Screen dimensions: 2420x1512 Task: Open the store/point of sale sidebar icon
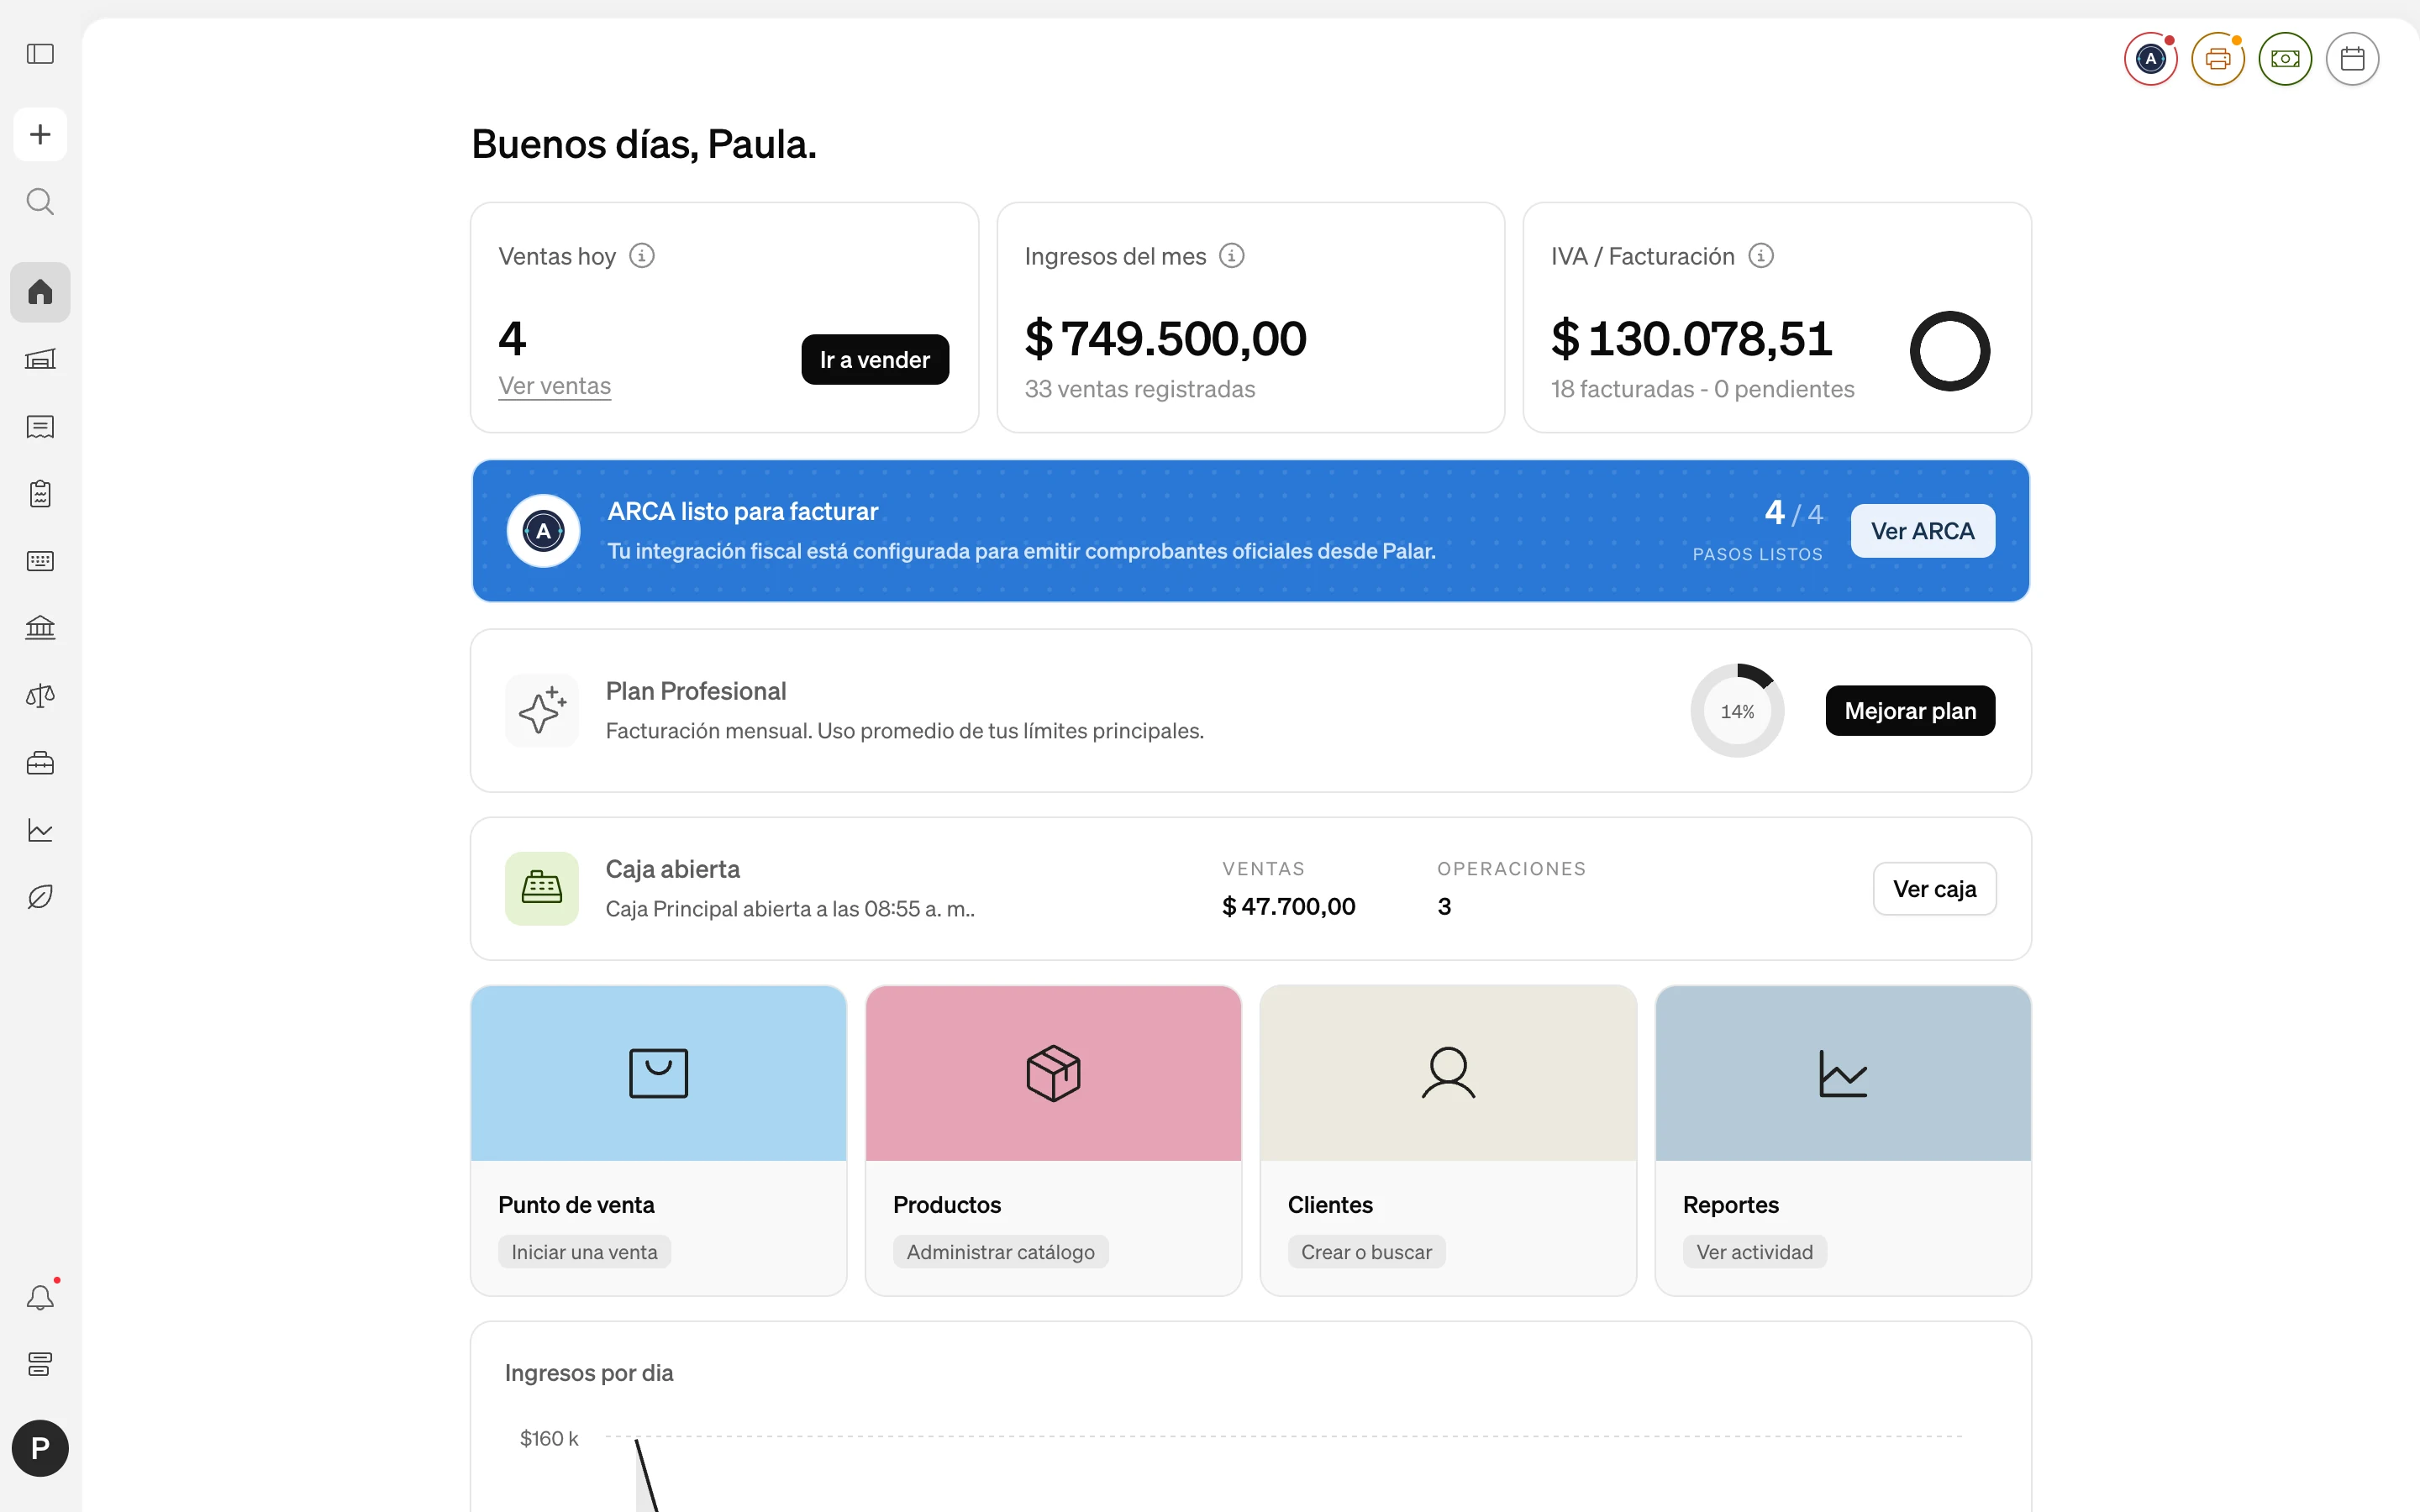[x=40, y=359]
